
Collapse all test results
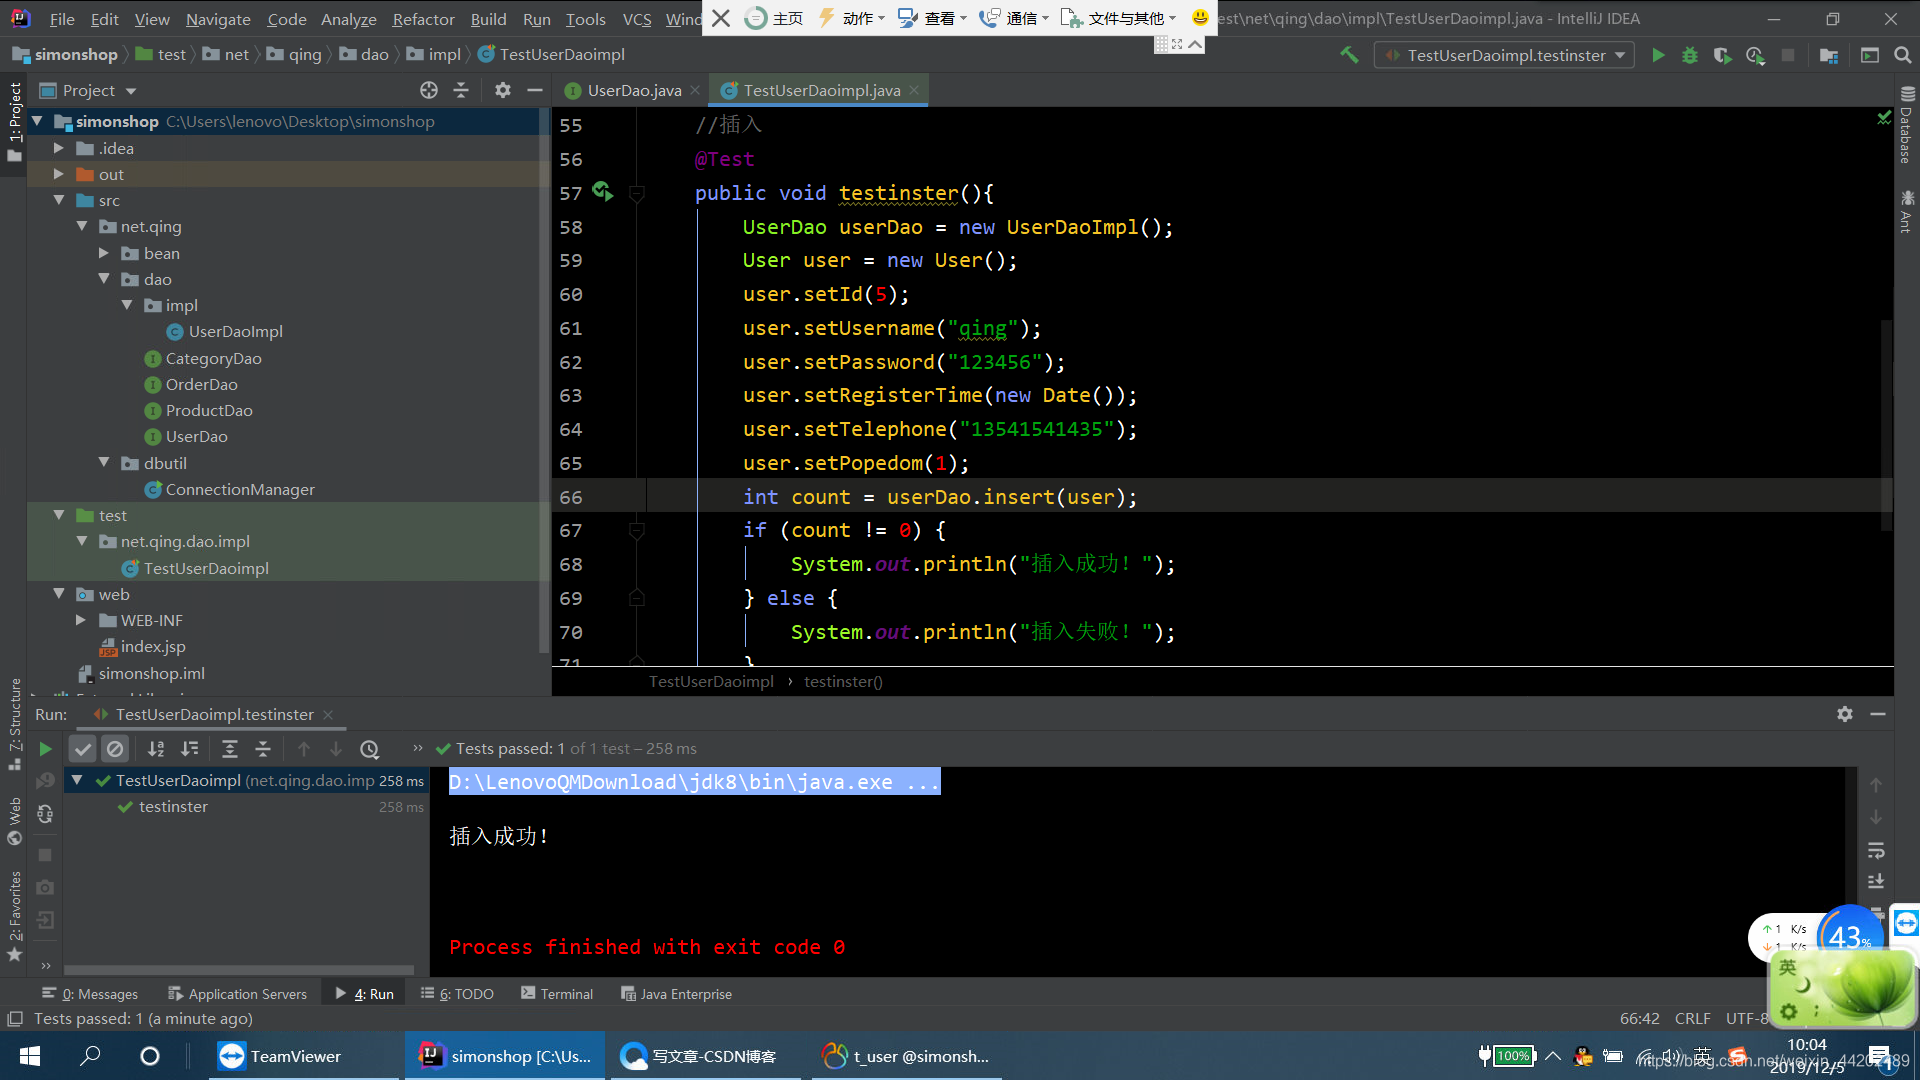(x=263, y=749)
